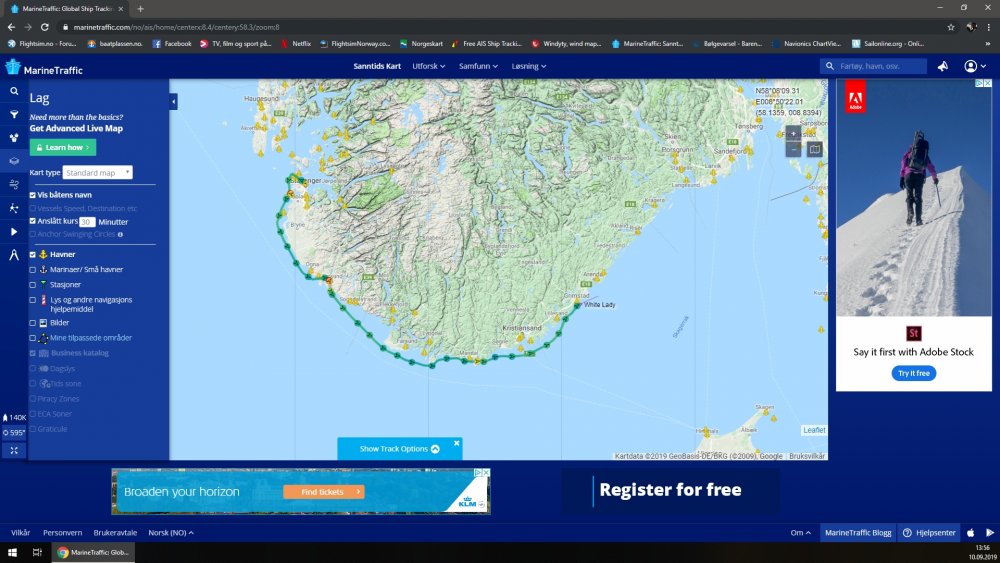Open the Layers icon in sidebar
Image resolution: width=1000 pixels, height=563 pixels.
(13, 161)
